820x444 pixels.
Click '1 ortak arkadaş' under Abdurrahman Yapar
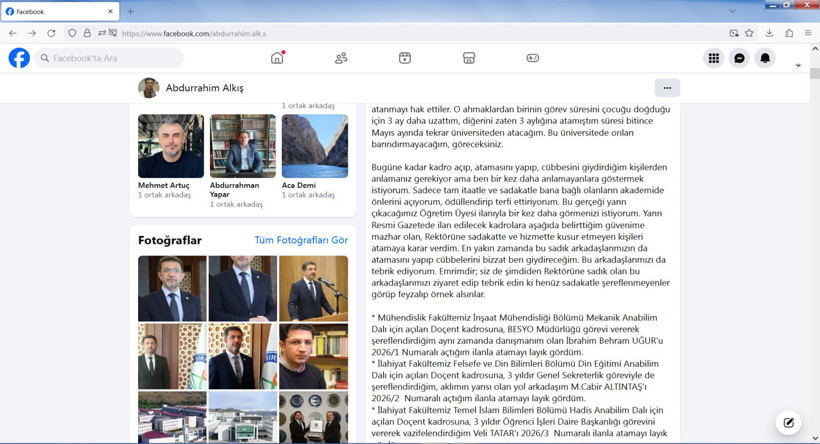(236, 204)
